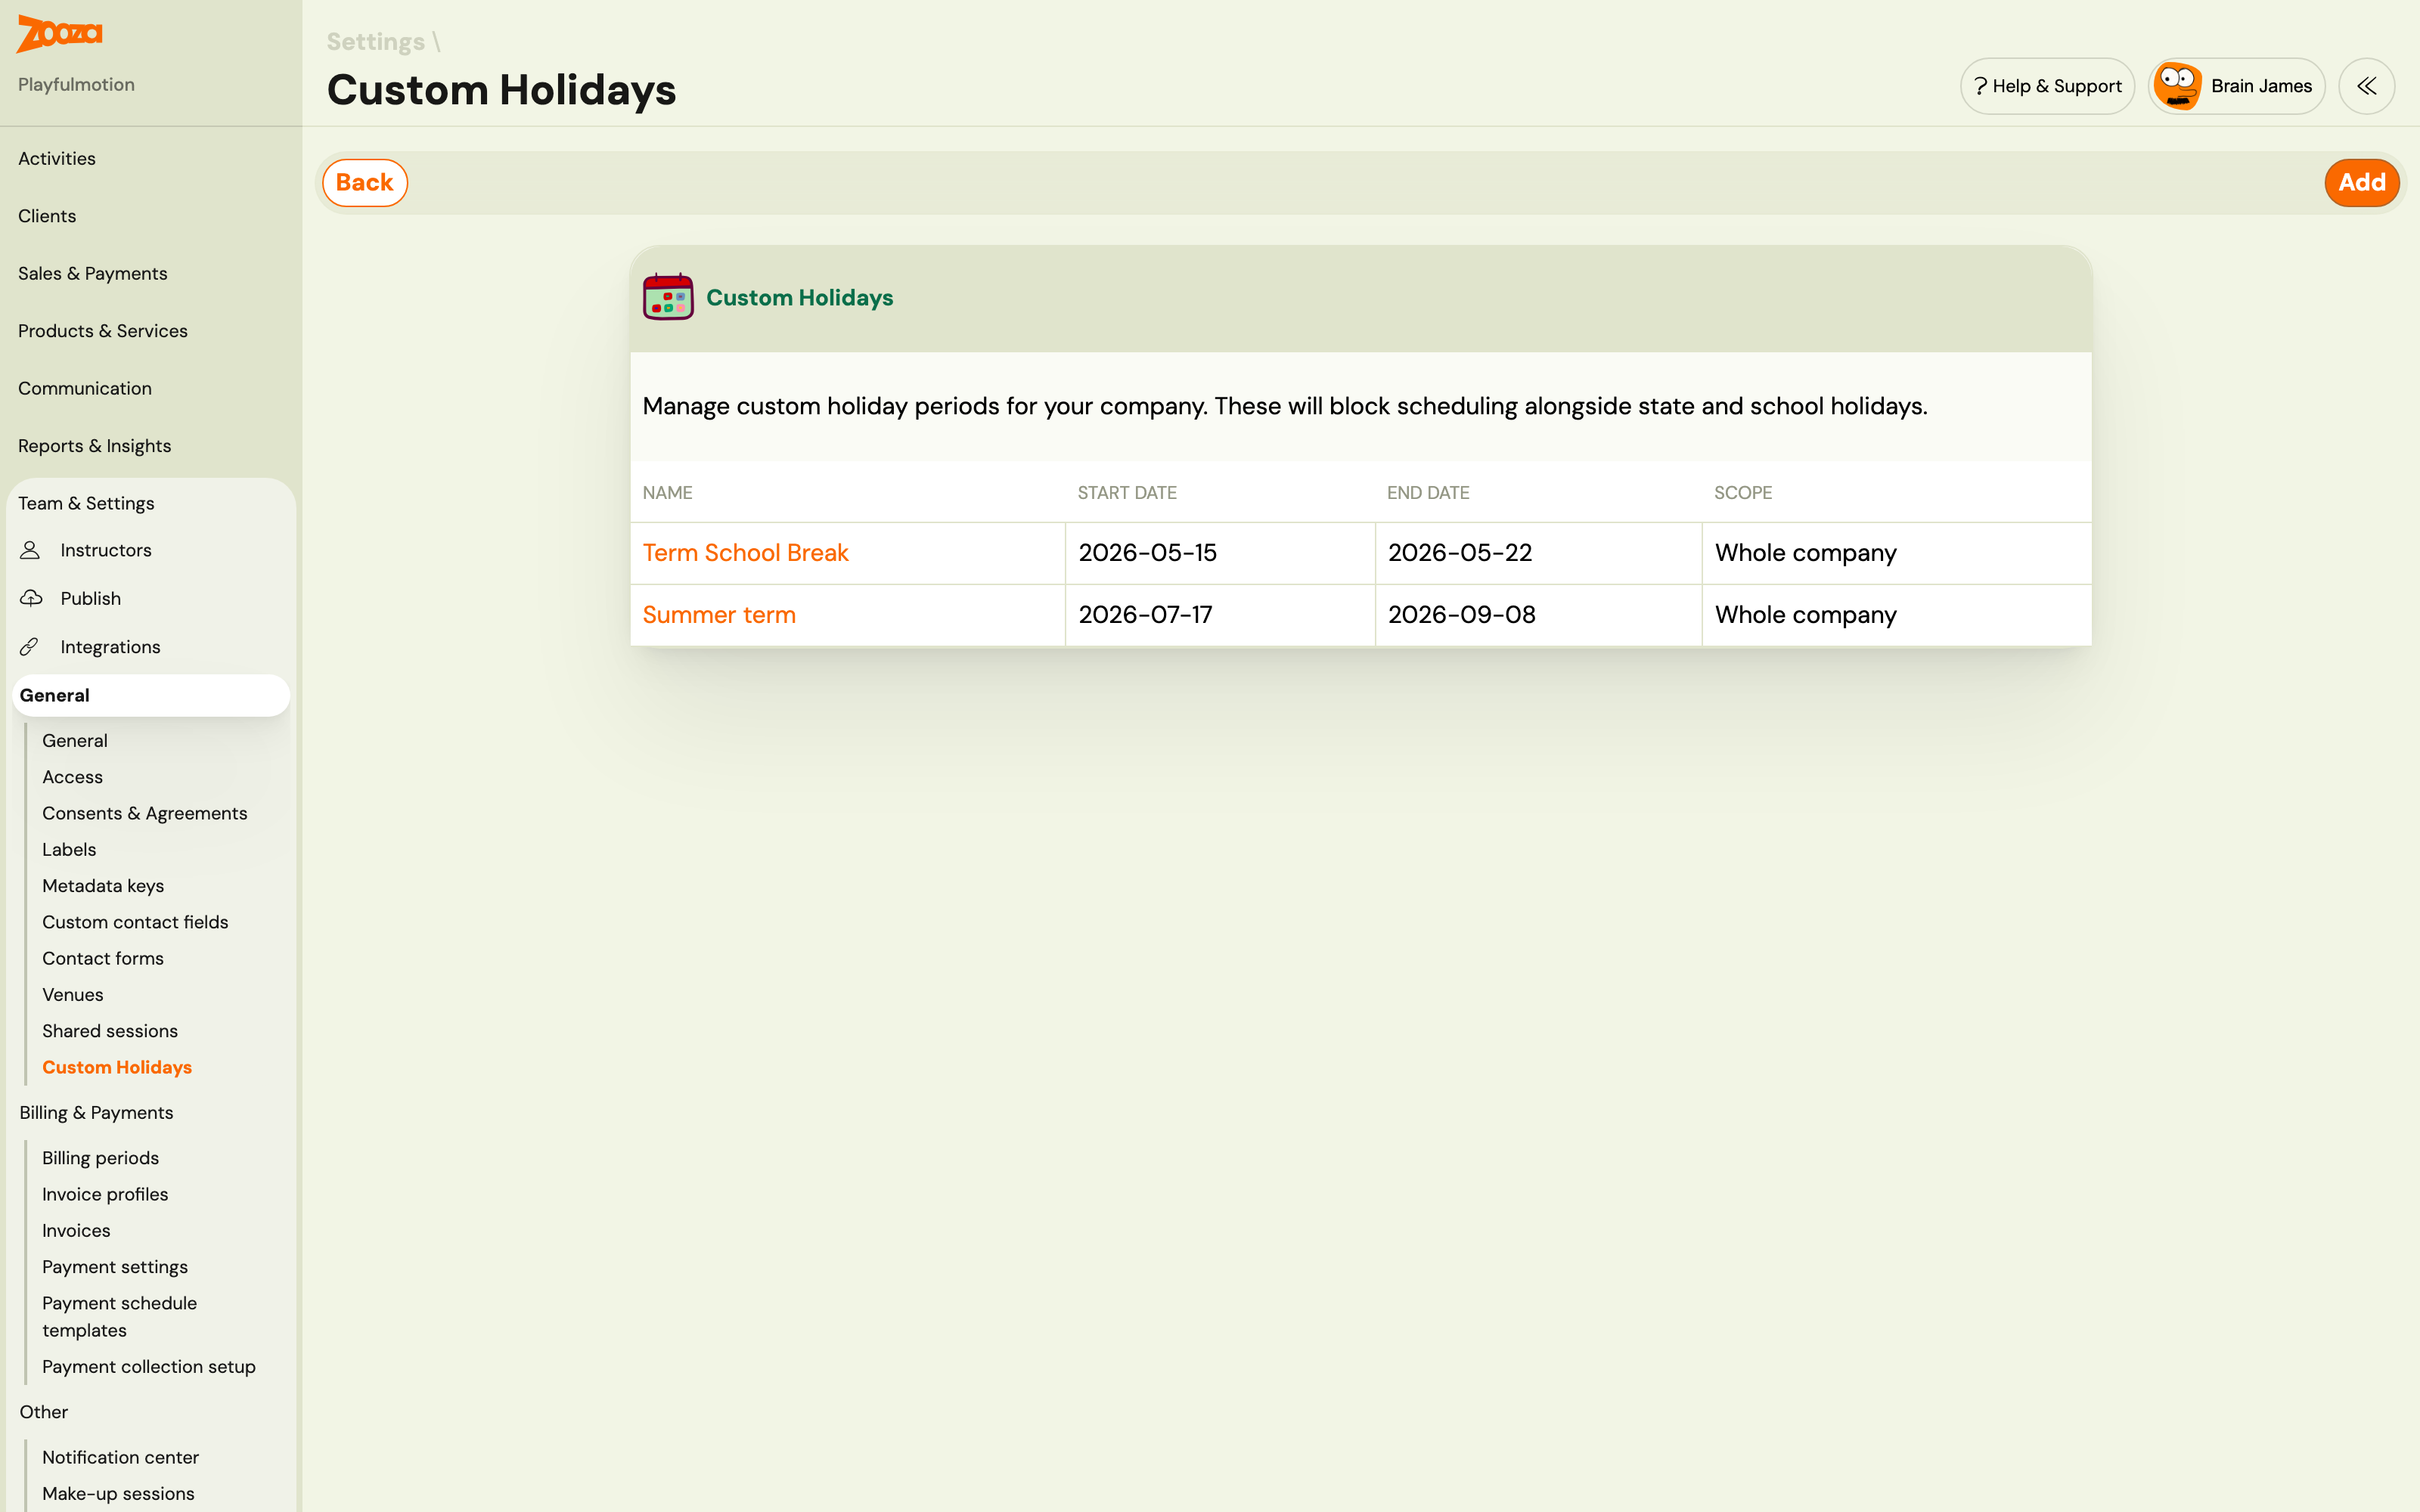2420x1512 pixels.
Task: Open Activities in the sidebar
Action: pos(57,159)
